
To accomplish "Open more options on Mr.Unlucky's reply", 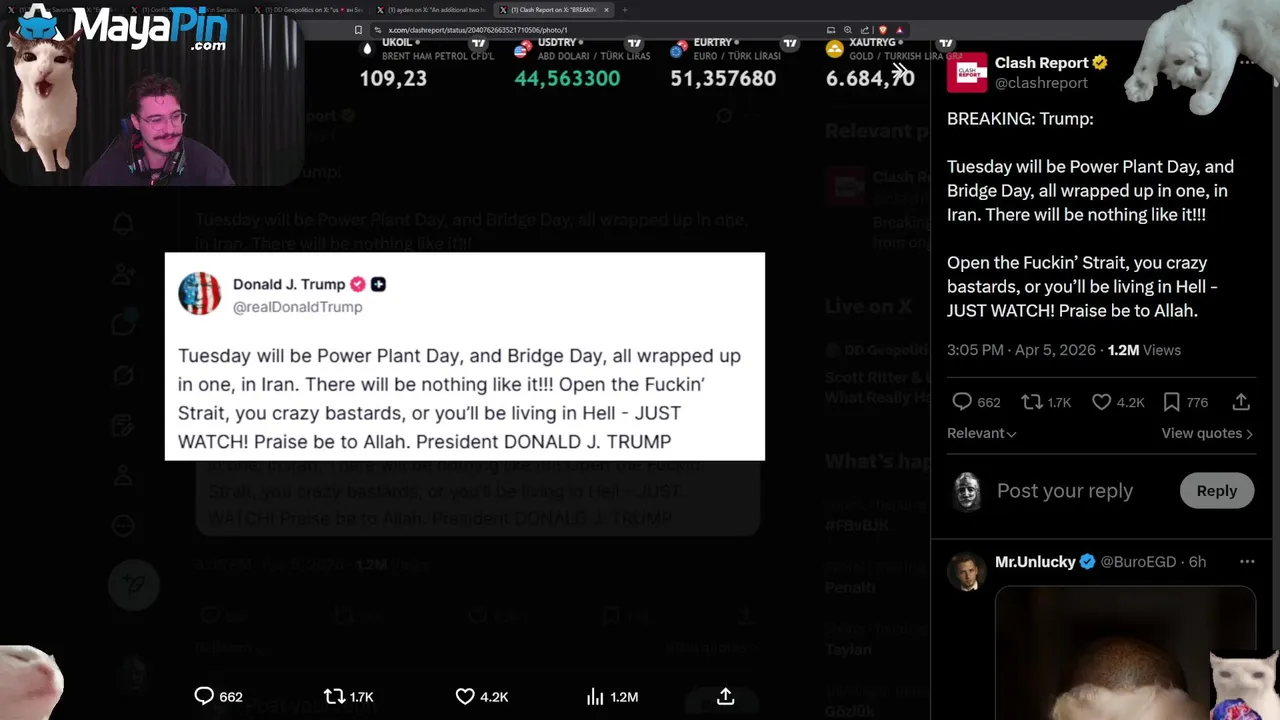I will coord(1246,562).
